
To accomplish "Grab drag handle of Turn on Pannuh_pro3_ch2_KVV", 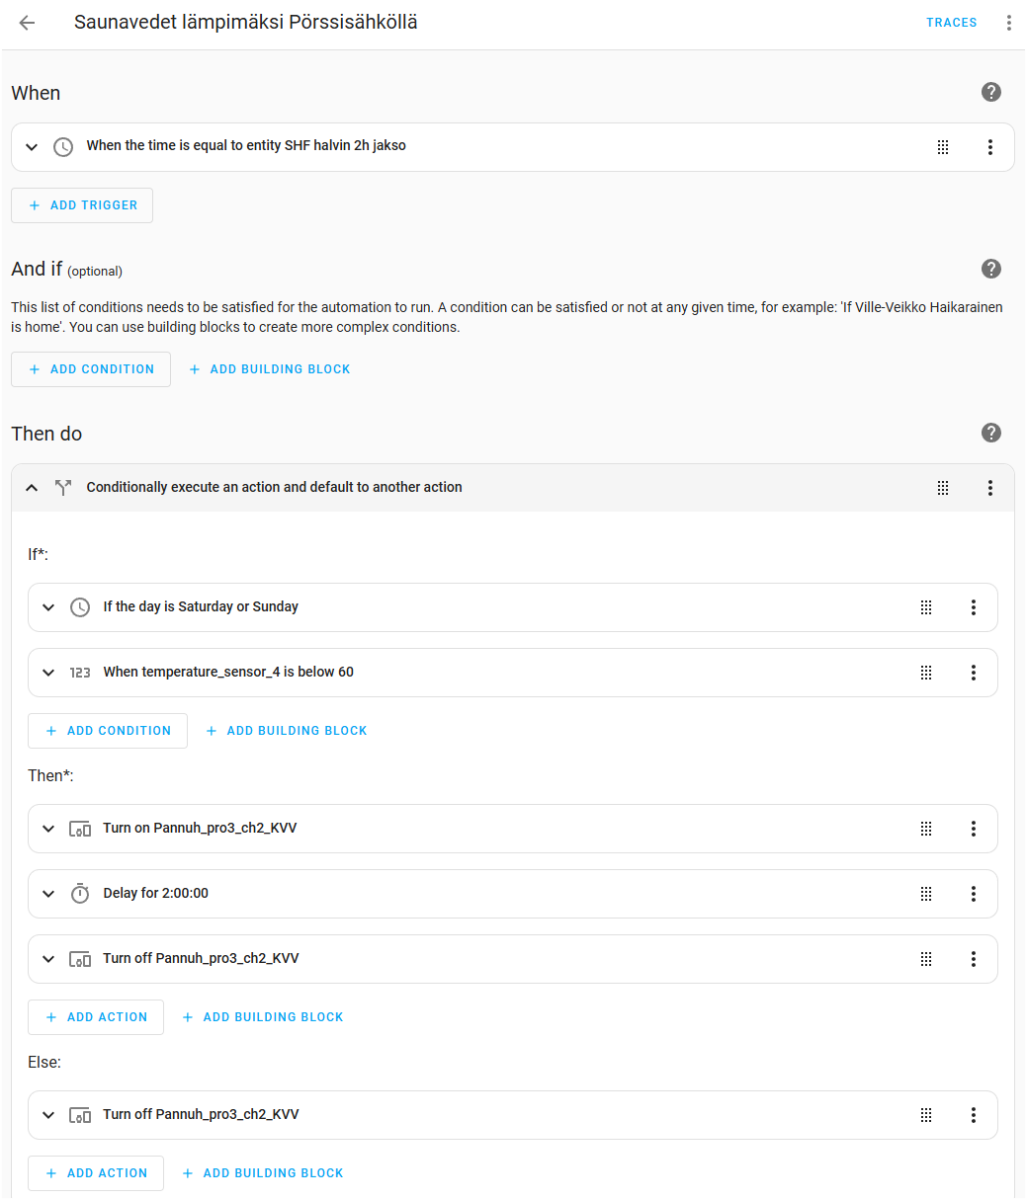I will [925, 829].
